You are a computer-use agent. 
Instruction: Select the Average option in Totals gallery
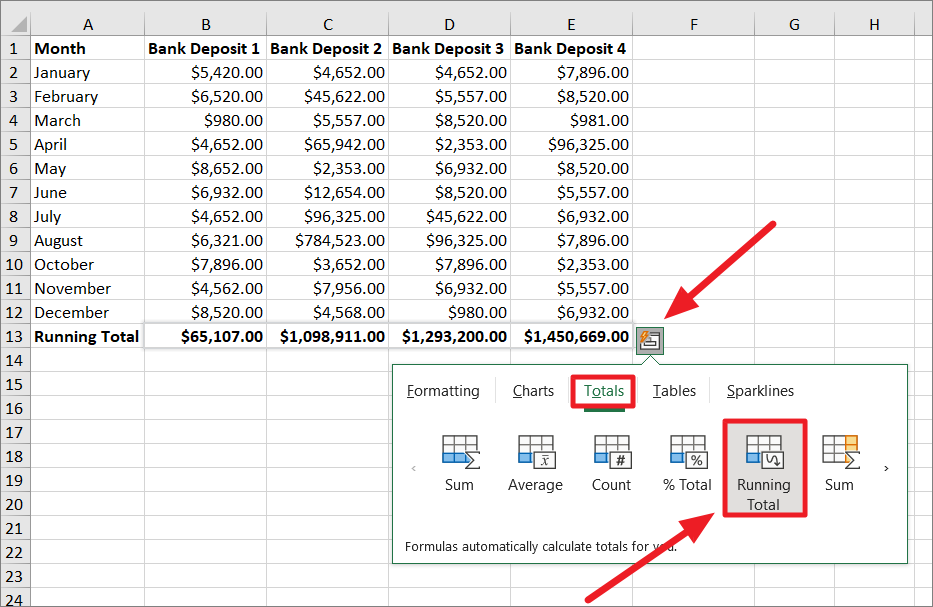tap(535, 462)
